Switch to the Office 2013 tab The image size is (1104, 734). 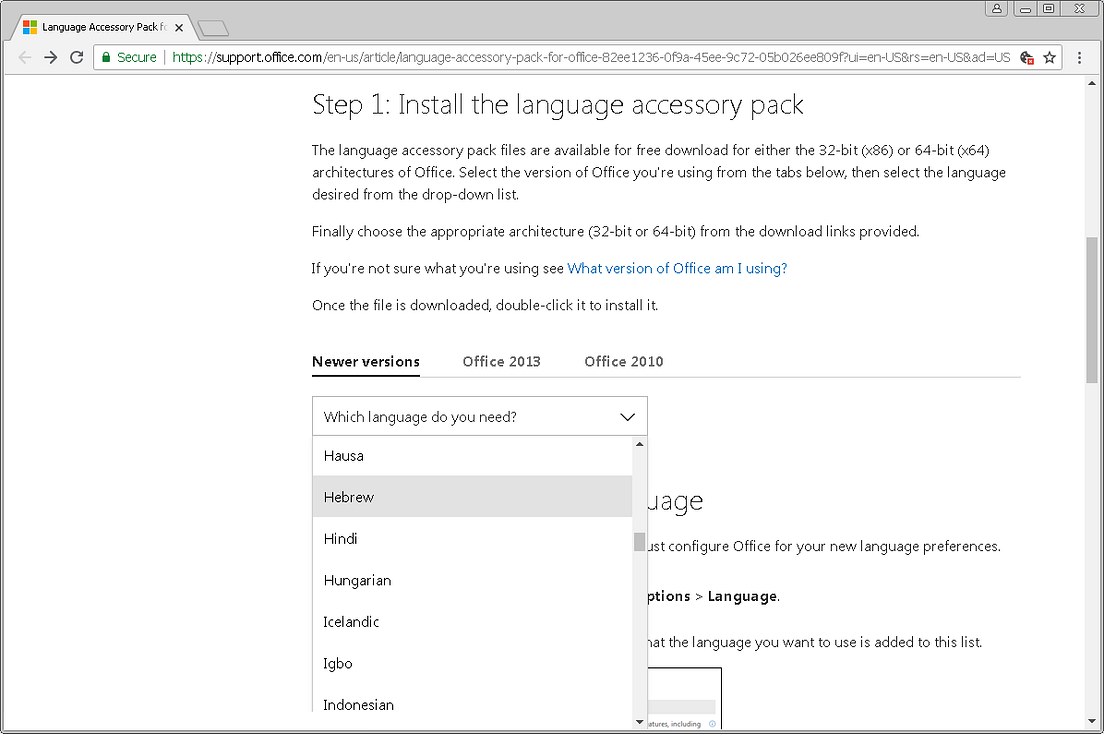[x=501, y=361]
